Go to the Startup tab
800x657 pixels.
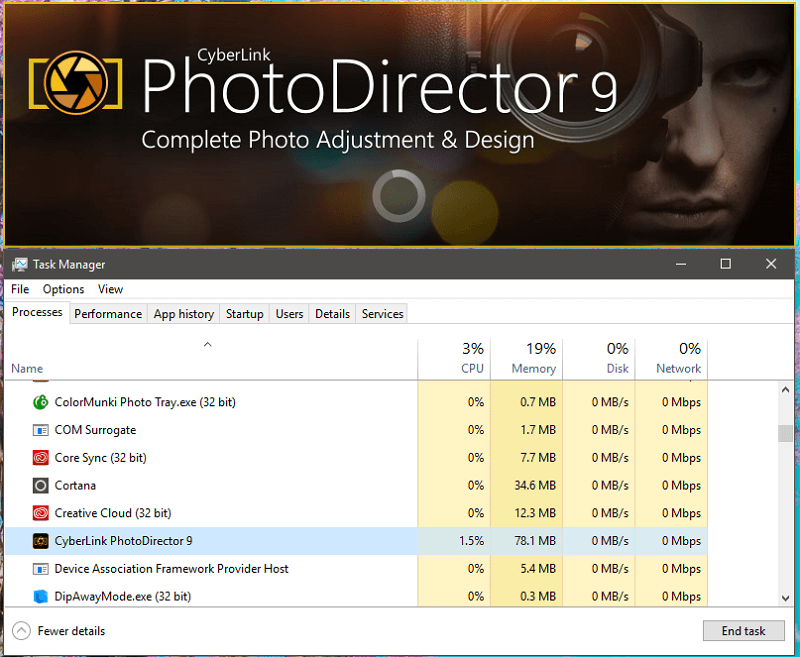244,314
